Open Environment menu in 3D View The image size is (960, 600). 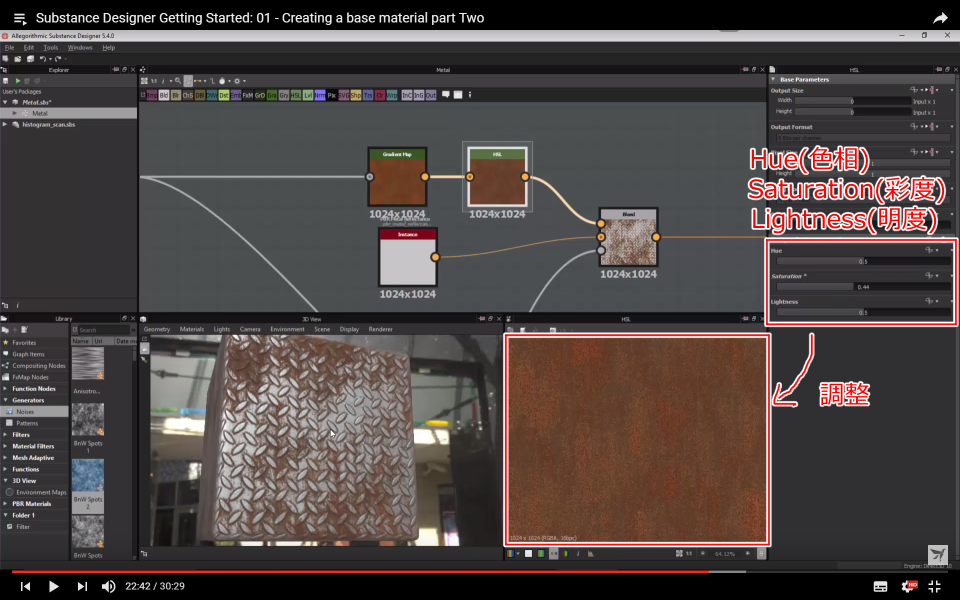click(287, 329)
